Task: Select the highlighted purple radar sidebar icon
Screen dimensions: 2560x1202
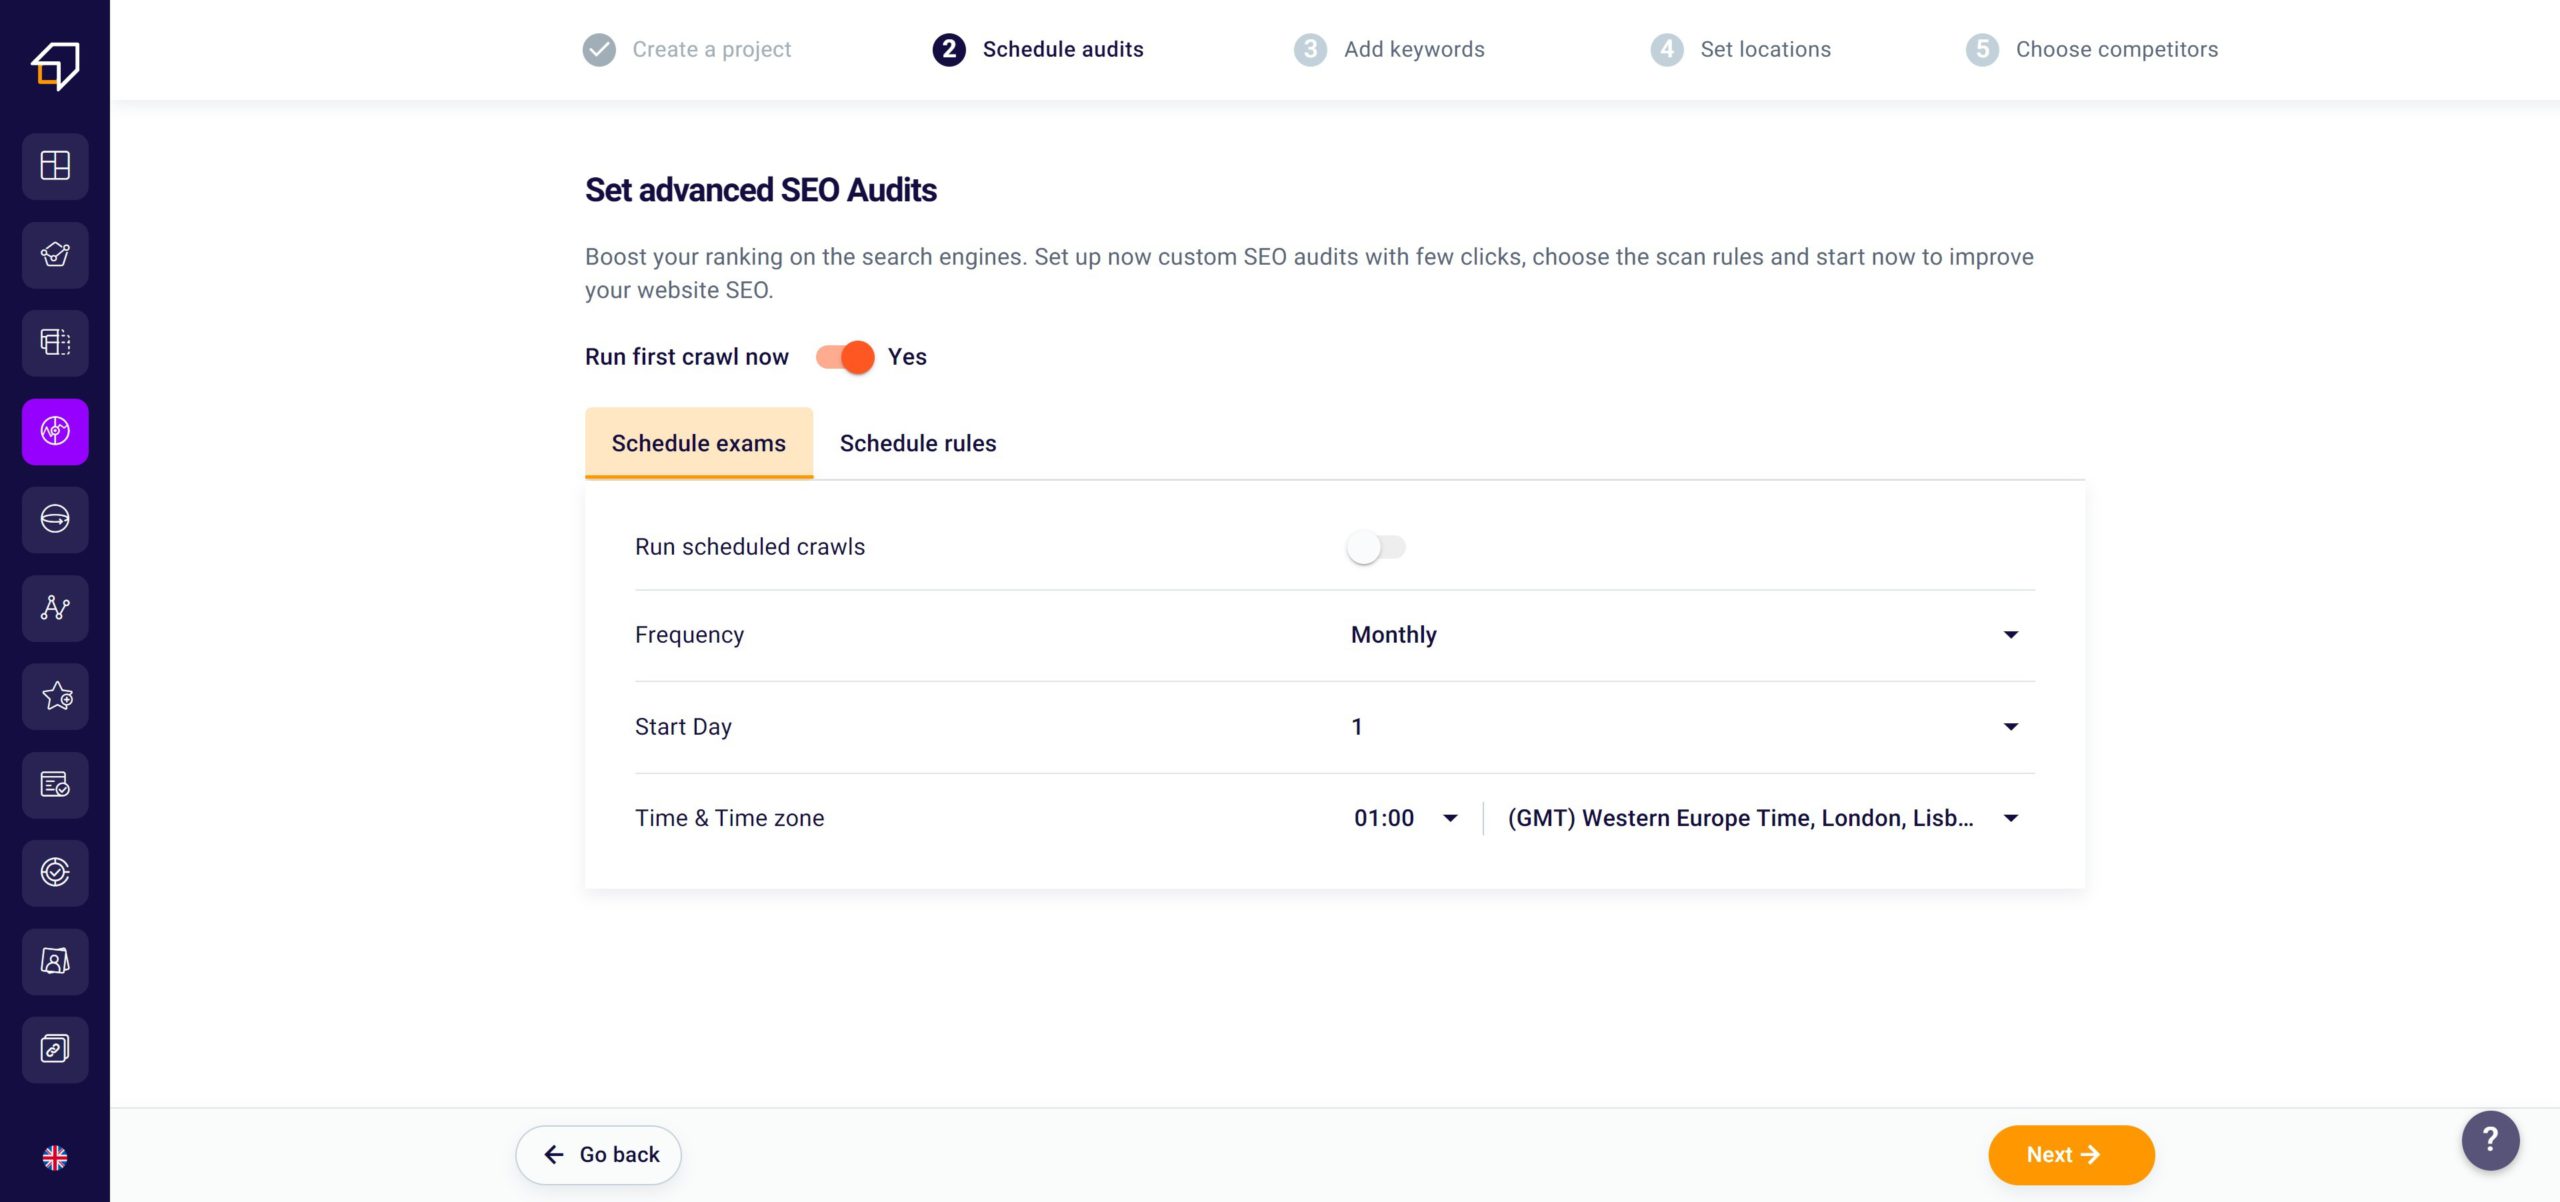Action: (x=55, y=432)
